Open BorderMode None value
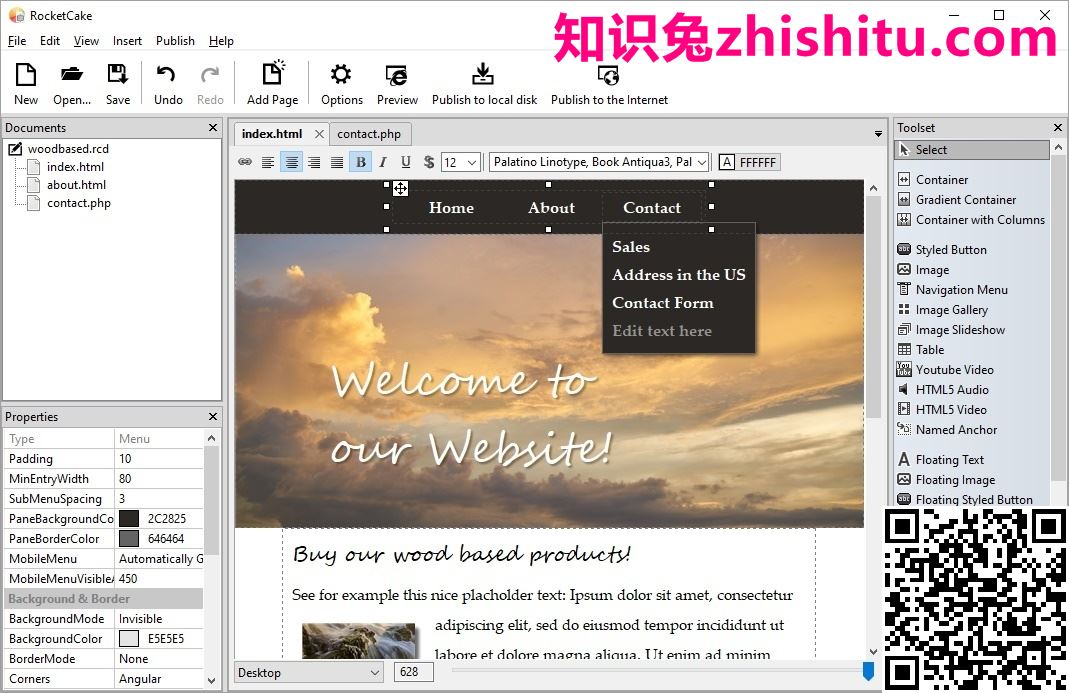This screenshot has height=693, width=1069. [160, 659]
